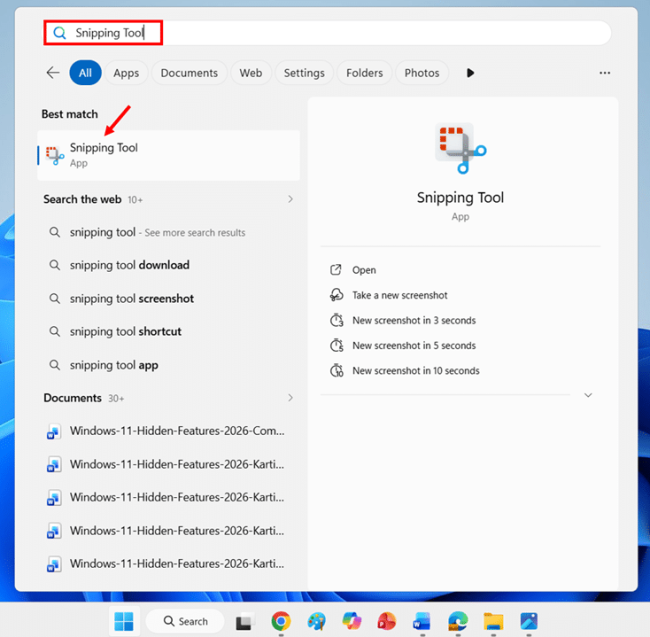This screenshot has width=650, height=637.
Task: Switch to the Apps filter tab
Action: coord(126,73)
